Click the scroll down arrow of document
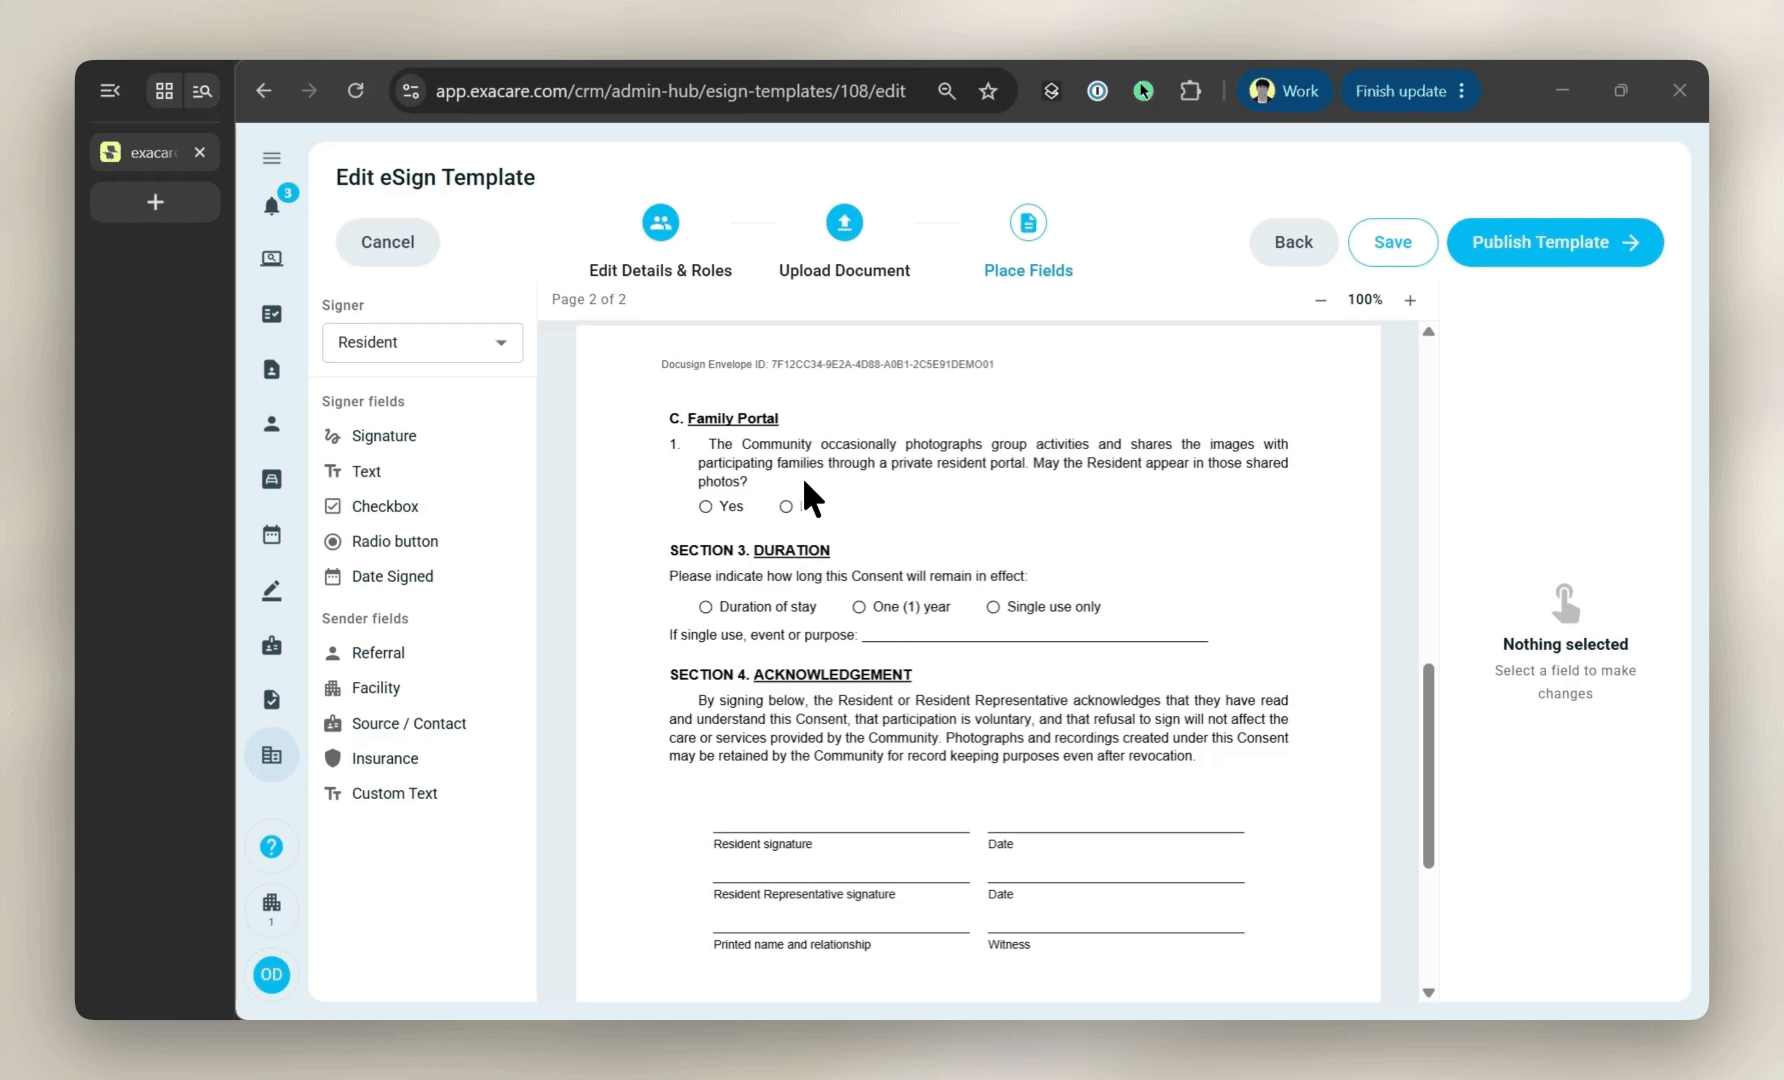 (1428, 993)
